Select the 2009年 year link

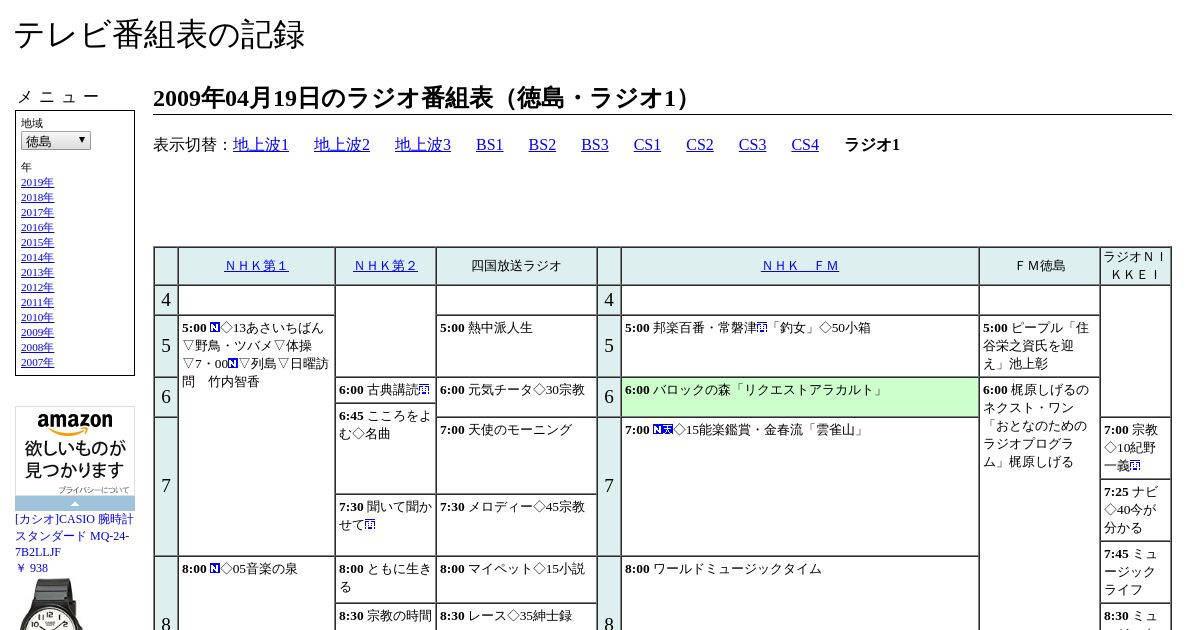(37, 332)
